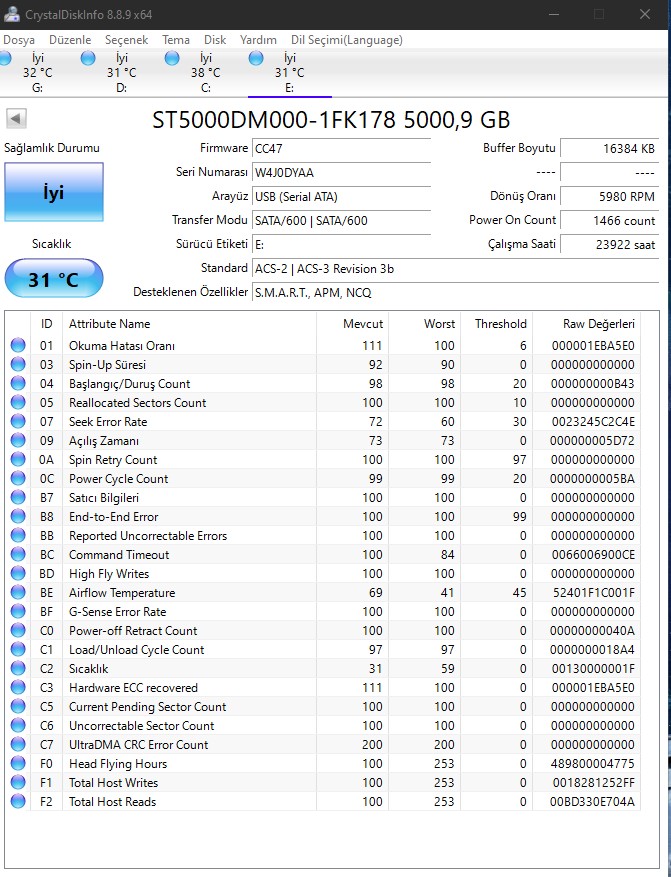Viewport: 671px width, 877px height.
Task: Click status orb for Command Timeout
Action: pos(18,554)
